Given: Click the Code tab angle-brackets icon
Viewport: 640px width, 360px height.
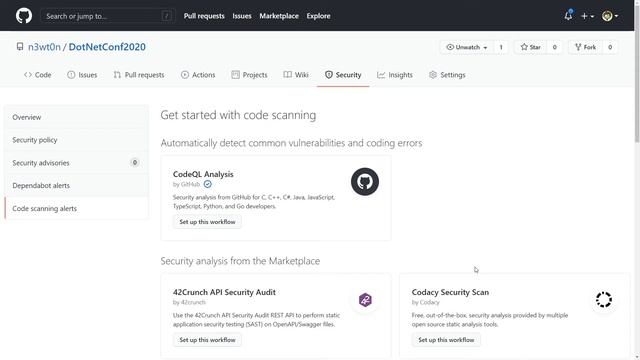Looking at the screenshot, I should click(28, 75).
